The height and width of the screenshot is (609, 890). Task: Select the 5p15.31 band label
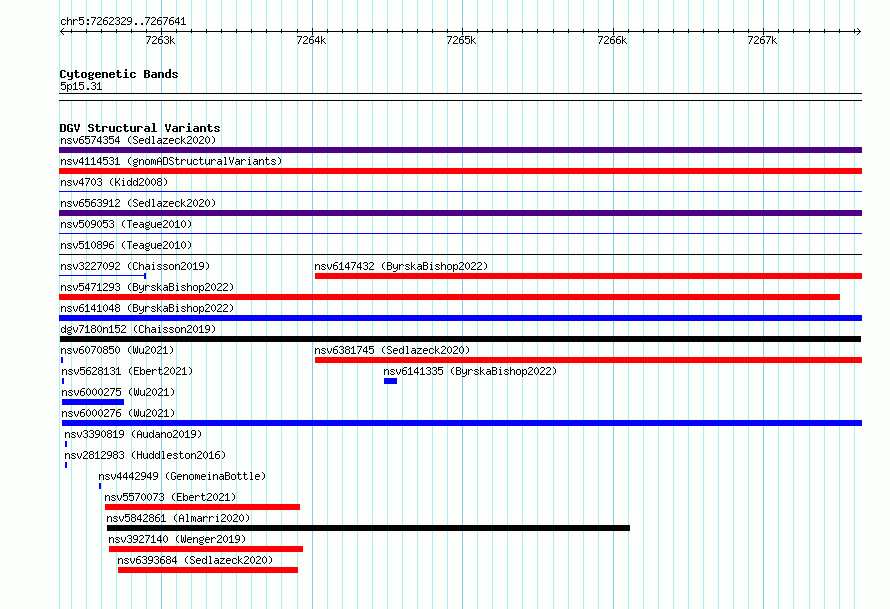tap(81, 86)
